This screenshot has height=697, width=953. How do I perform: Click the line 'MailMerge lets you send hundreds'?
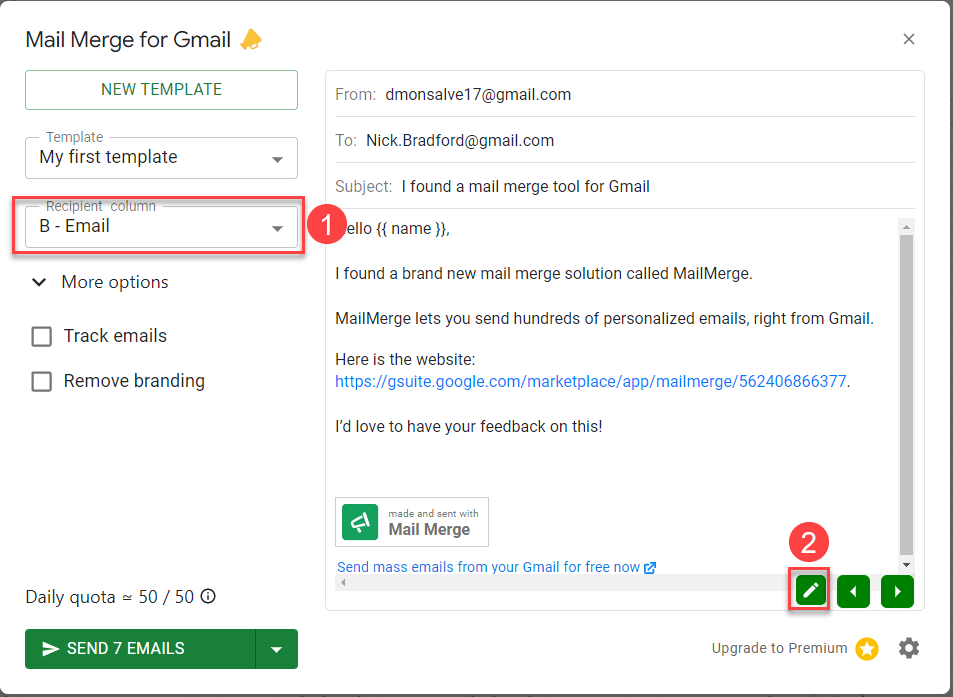tap(604, 318)
